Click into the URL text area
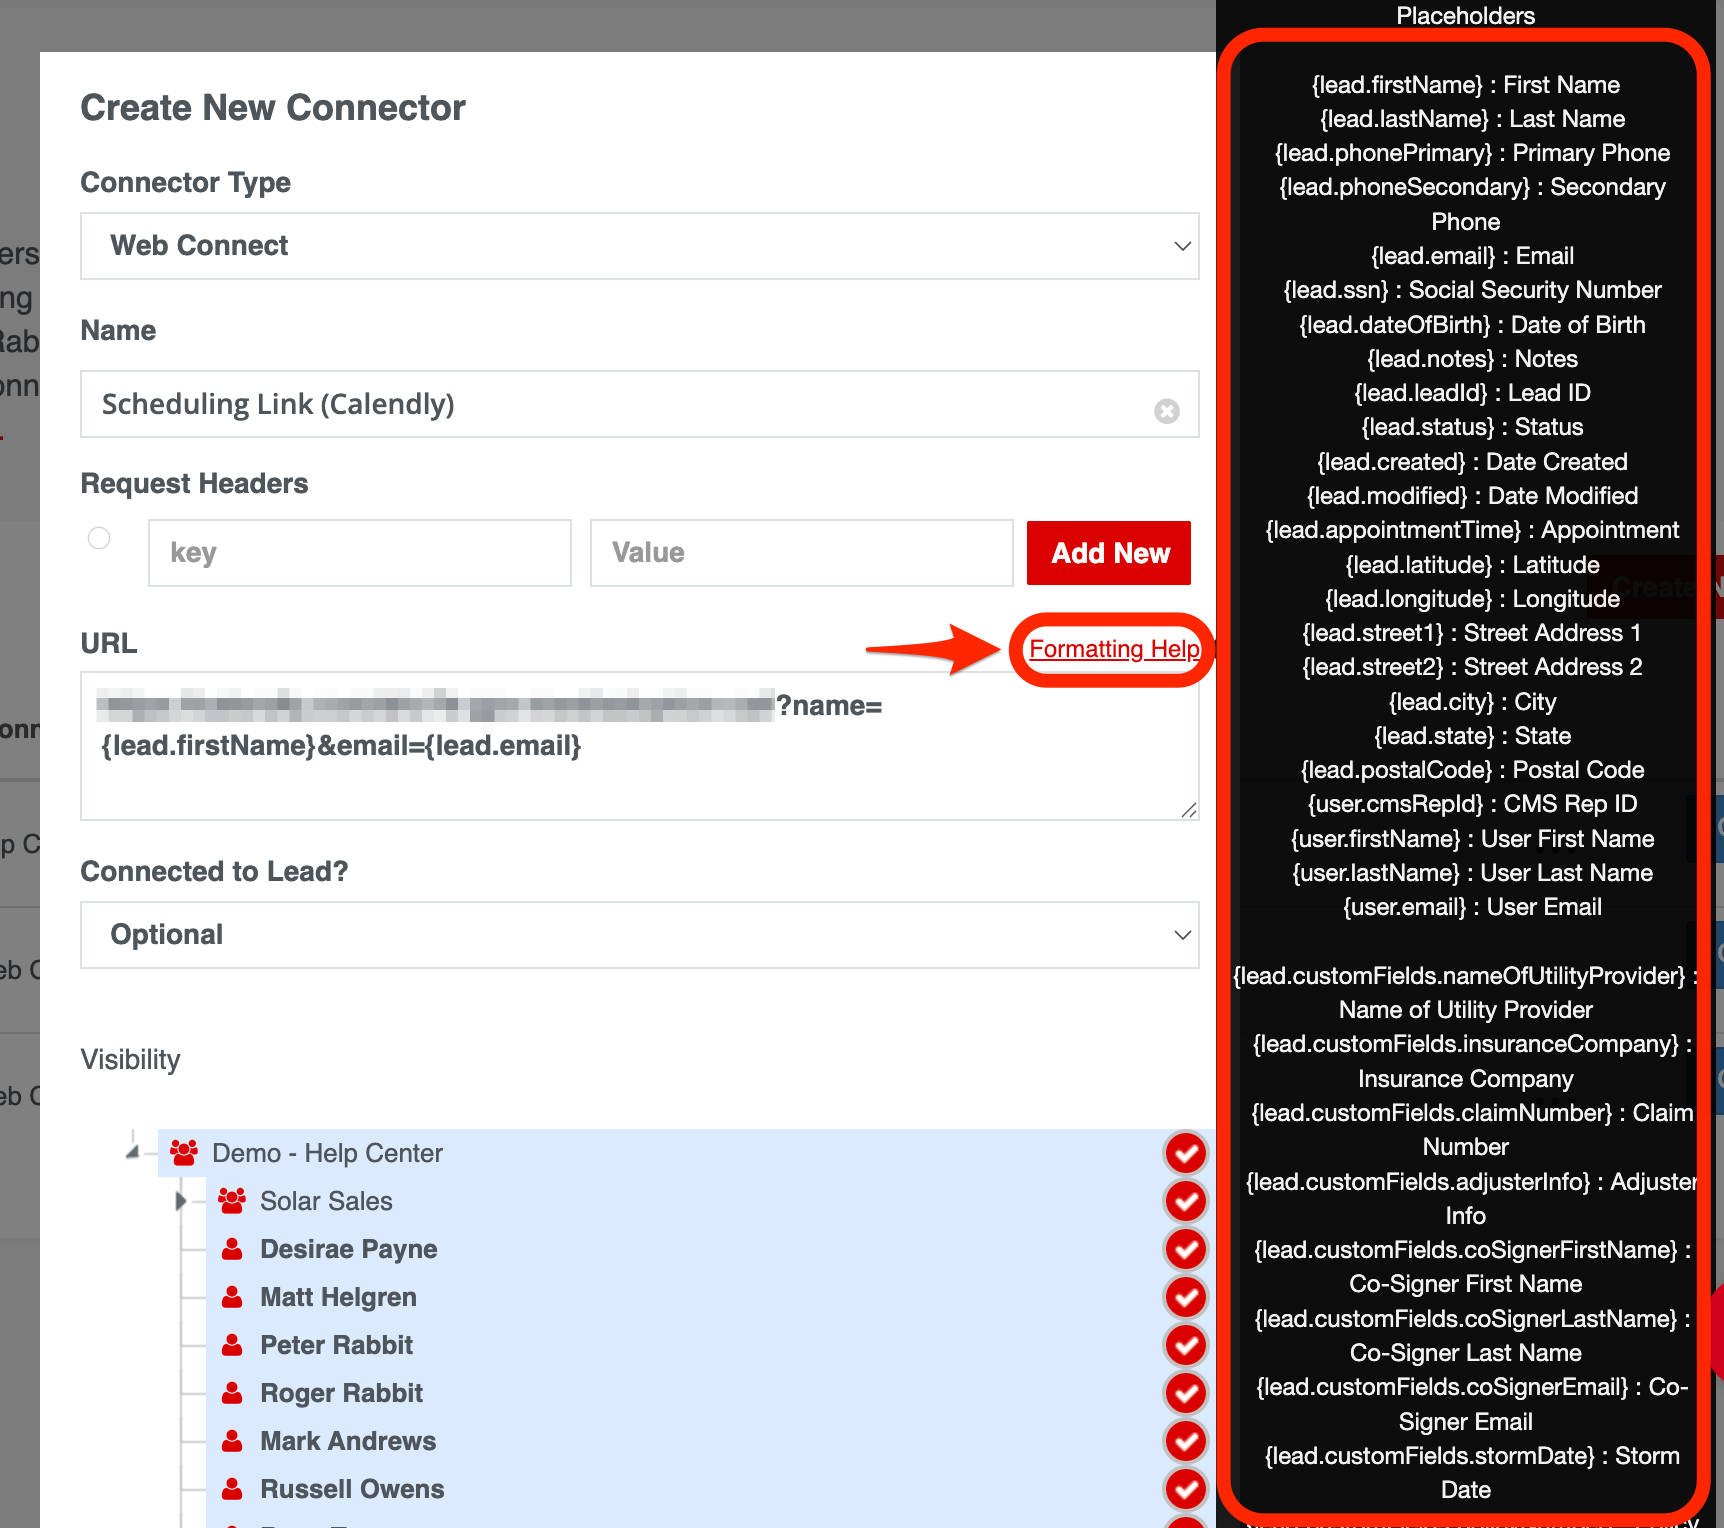This screenshot has width=1724, height=1528. tap(639, 780)
